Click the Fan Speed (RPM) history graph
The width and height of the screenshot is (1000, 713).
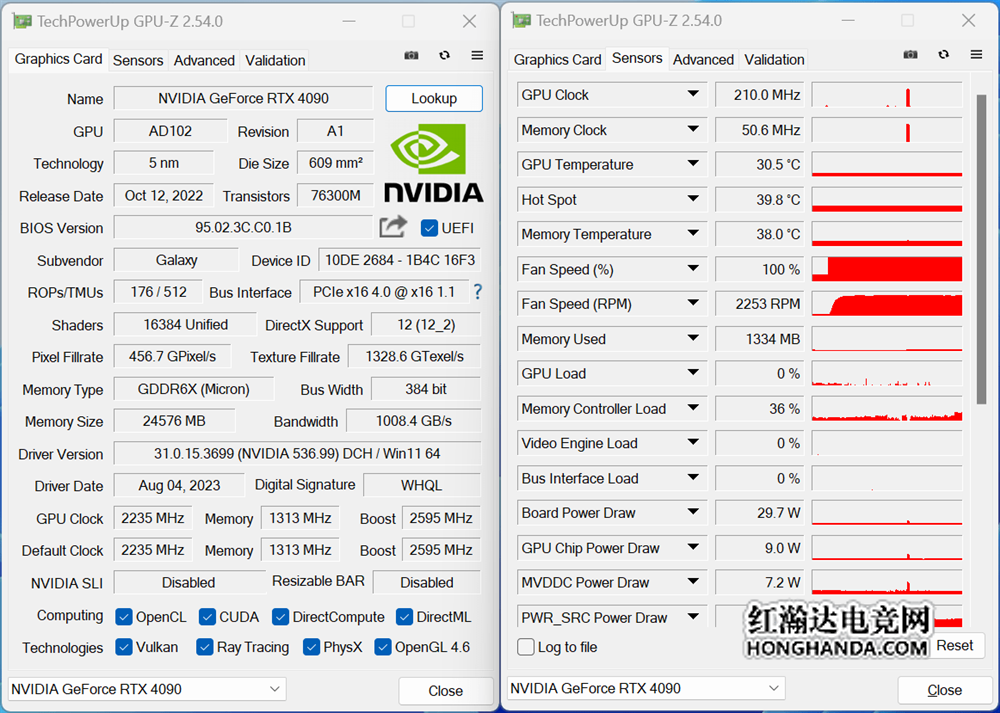(x=886, y=304)
